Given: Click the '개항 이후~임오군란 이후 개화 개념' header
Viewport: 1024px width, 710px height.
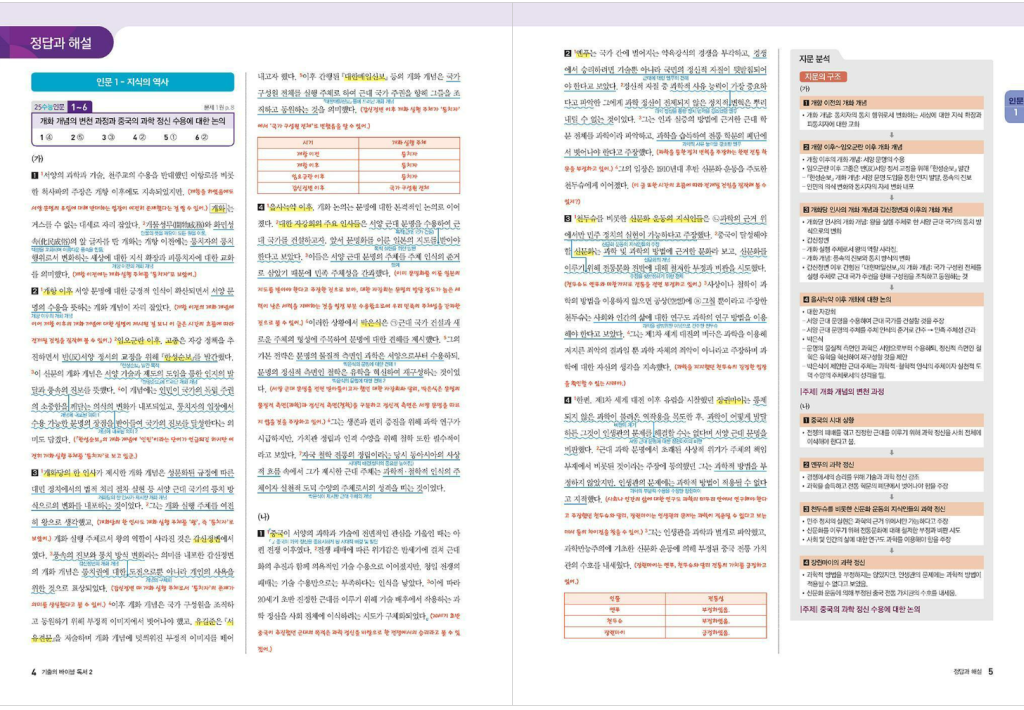Looking at the screenshot, I should click(891, 147).
